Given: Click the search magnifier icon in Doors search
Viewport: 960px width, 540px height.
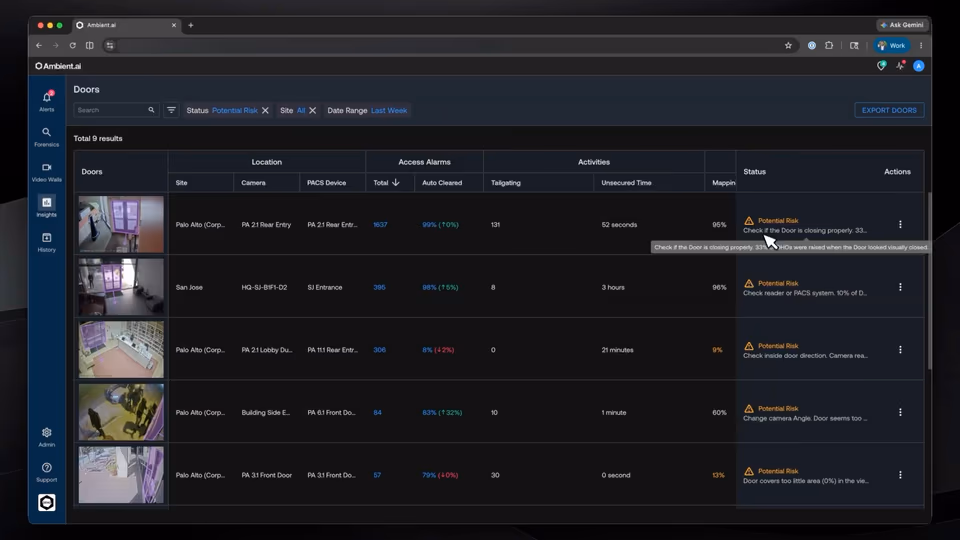Looking at the screenshot, I should tap(151, 110).
